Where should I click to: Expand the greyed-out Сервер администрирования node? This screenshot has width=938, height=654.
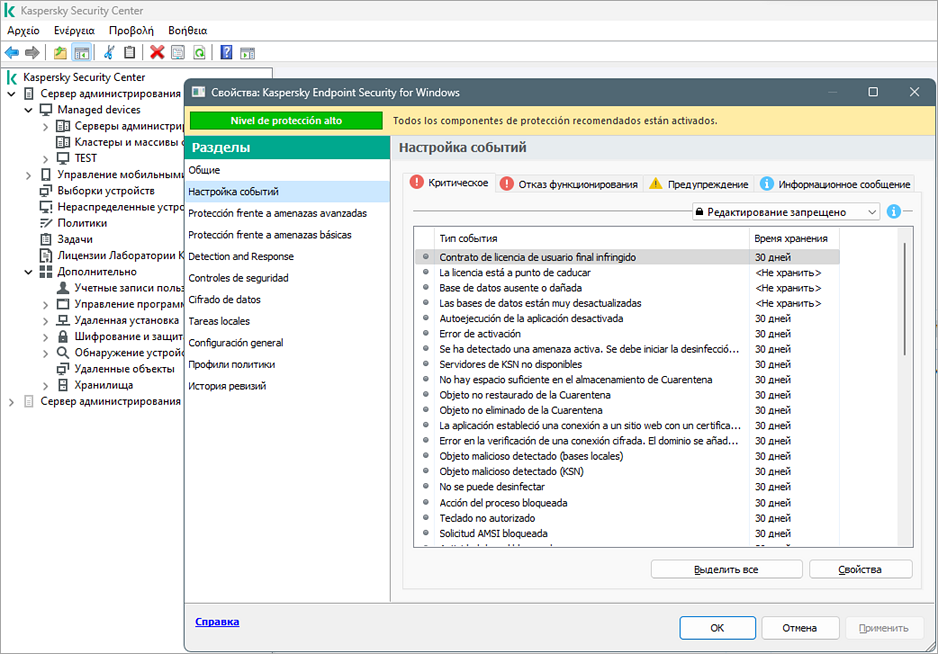11,401
